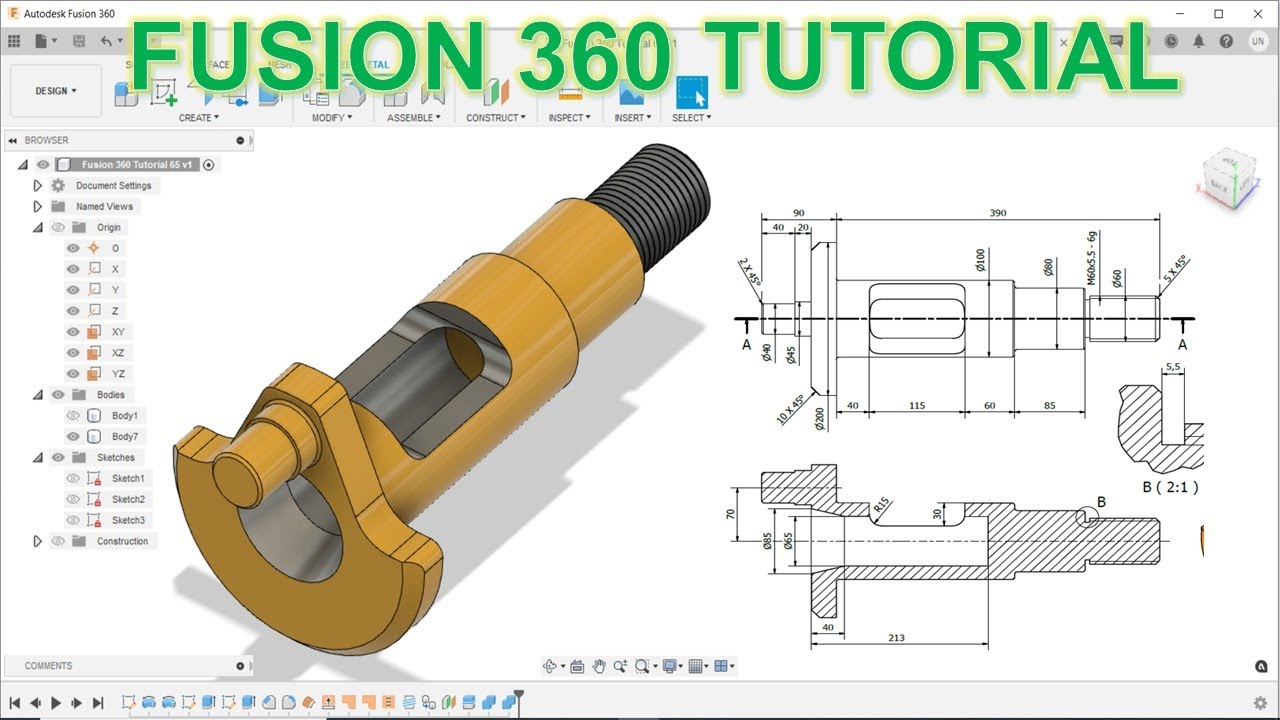The image size is (1280, 720).
Task: Collapse the Browser panel with double arrows
Action: (12, 140)
